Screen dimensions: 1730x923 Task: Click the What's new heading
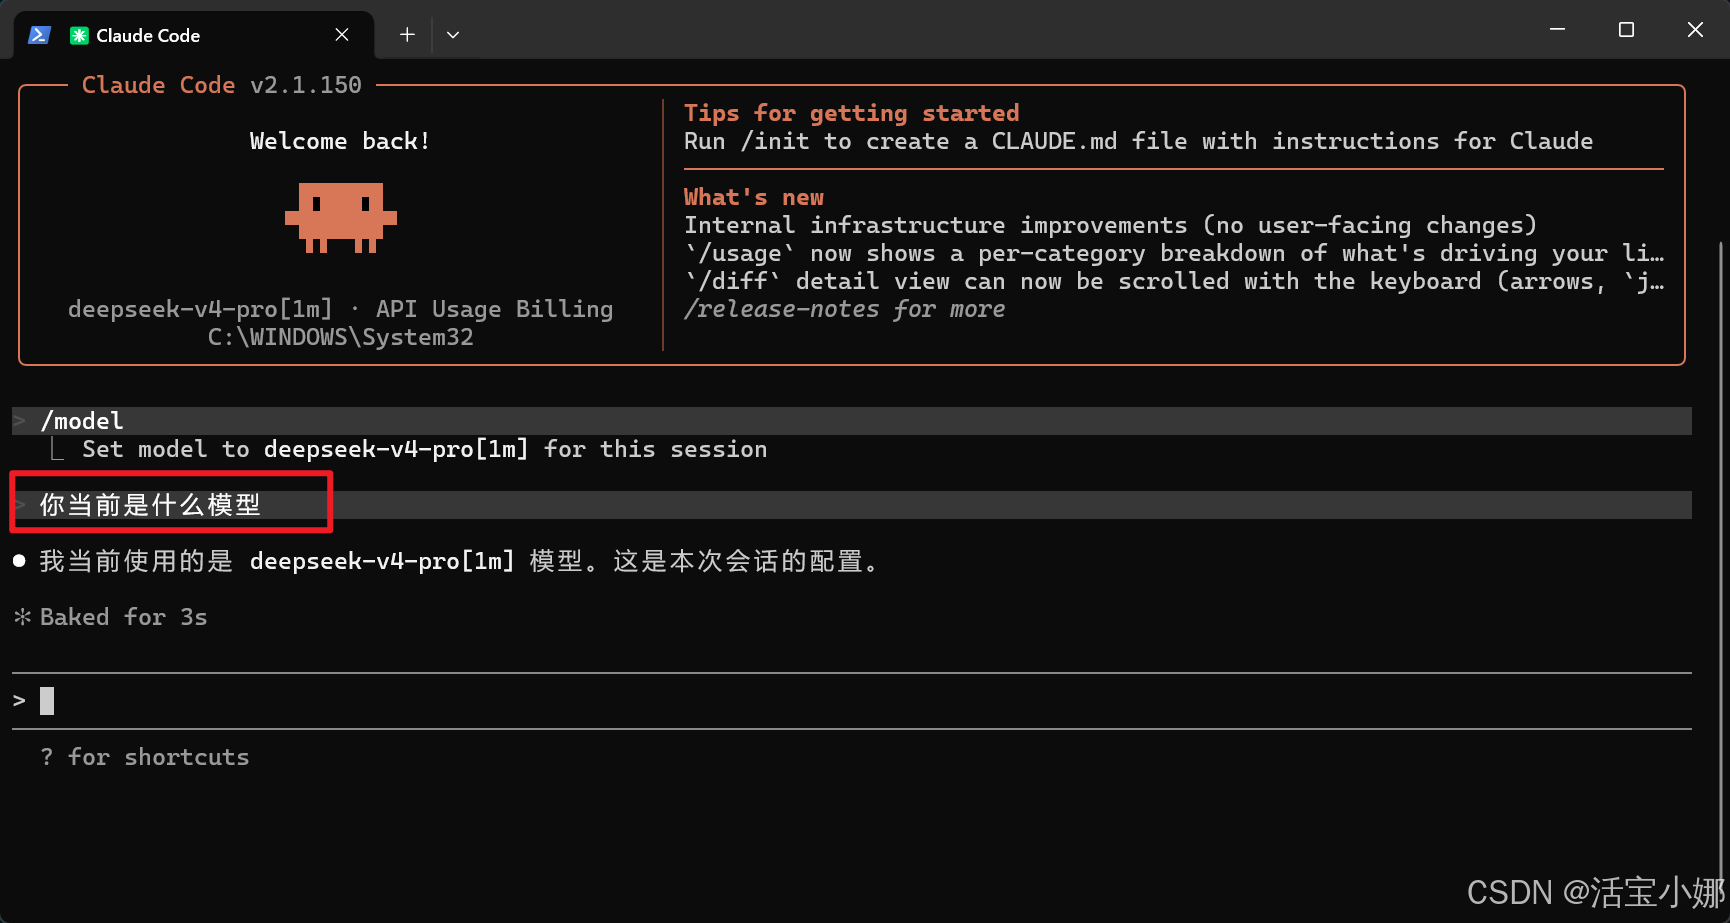pyautogui.click(x=754, y=197)
